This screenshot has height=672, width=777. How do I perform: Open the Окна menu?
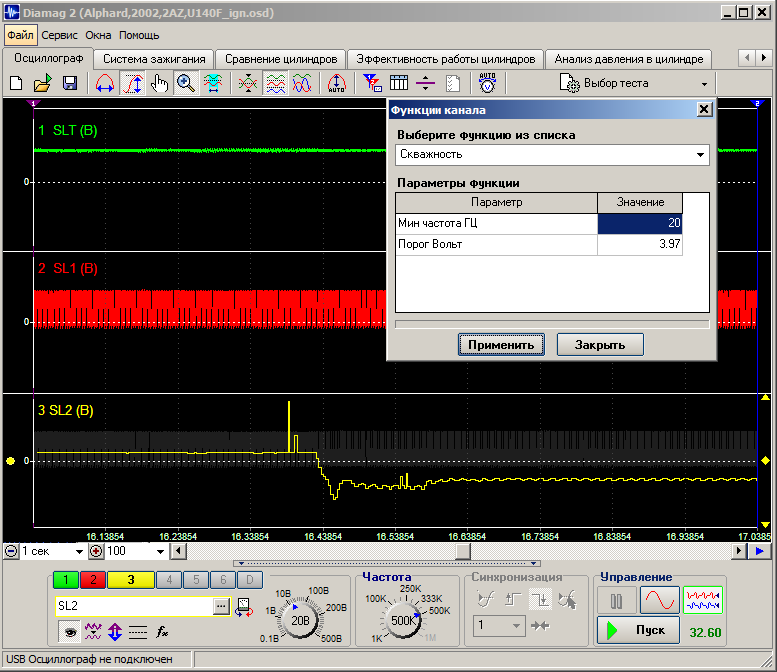[98, 35]
